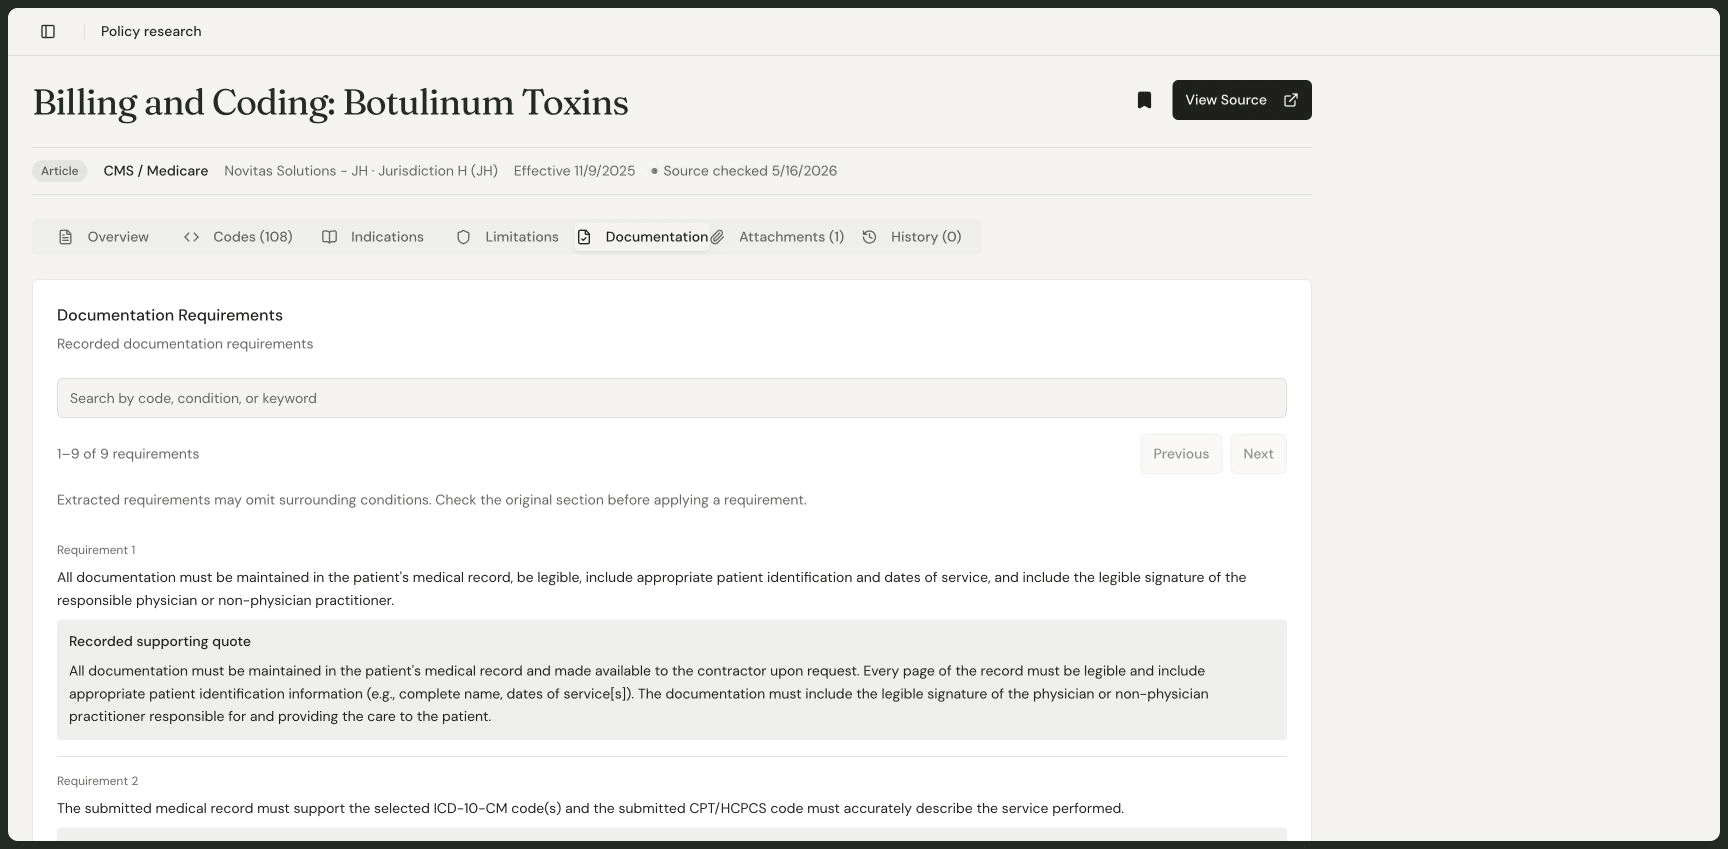Open the Attachments (1) tab
This screenshot has height=849, width=1728.
(x=777, y=237)
